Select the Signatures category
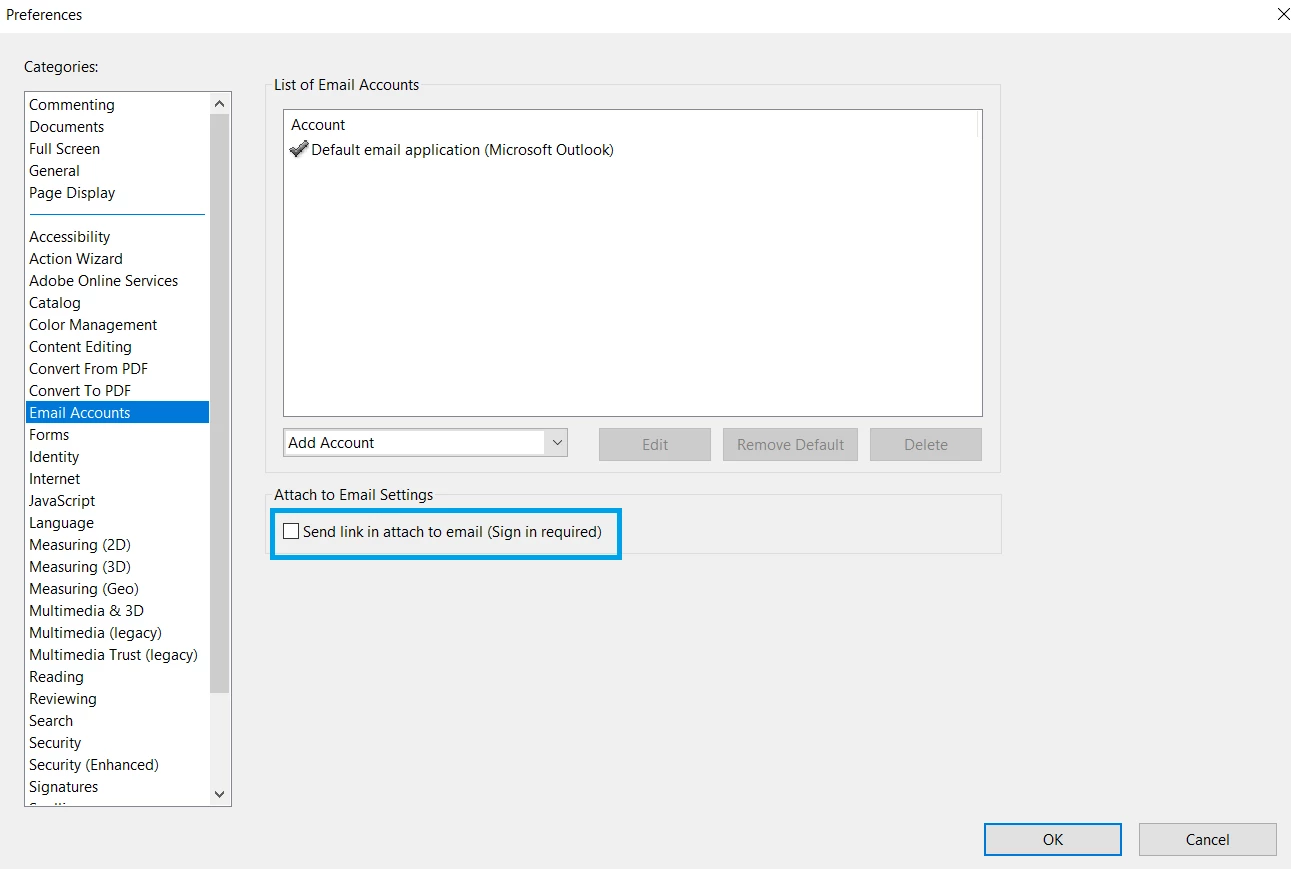1291x869 pixels. click(64, 787)
